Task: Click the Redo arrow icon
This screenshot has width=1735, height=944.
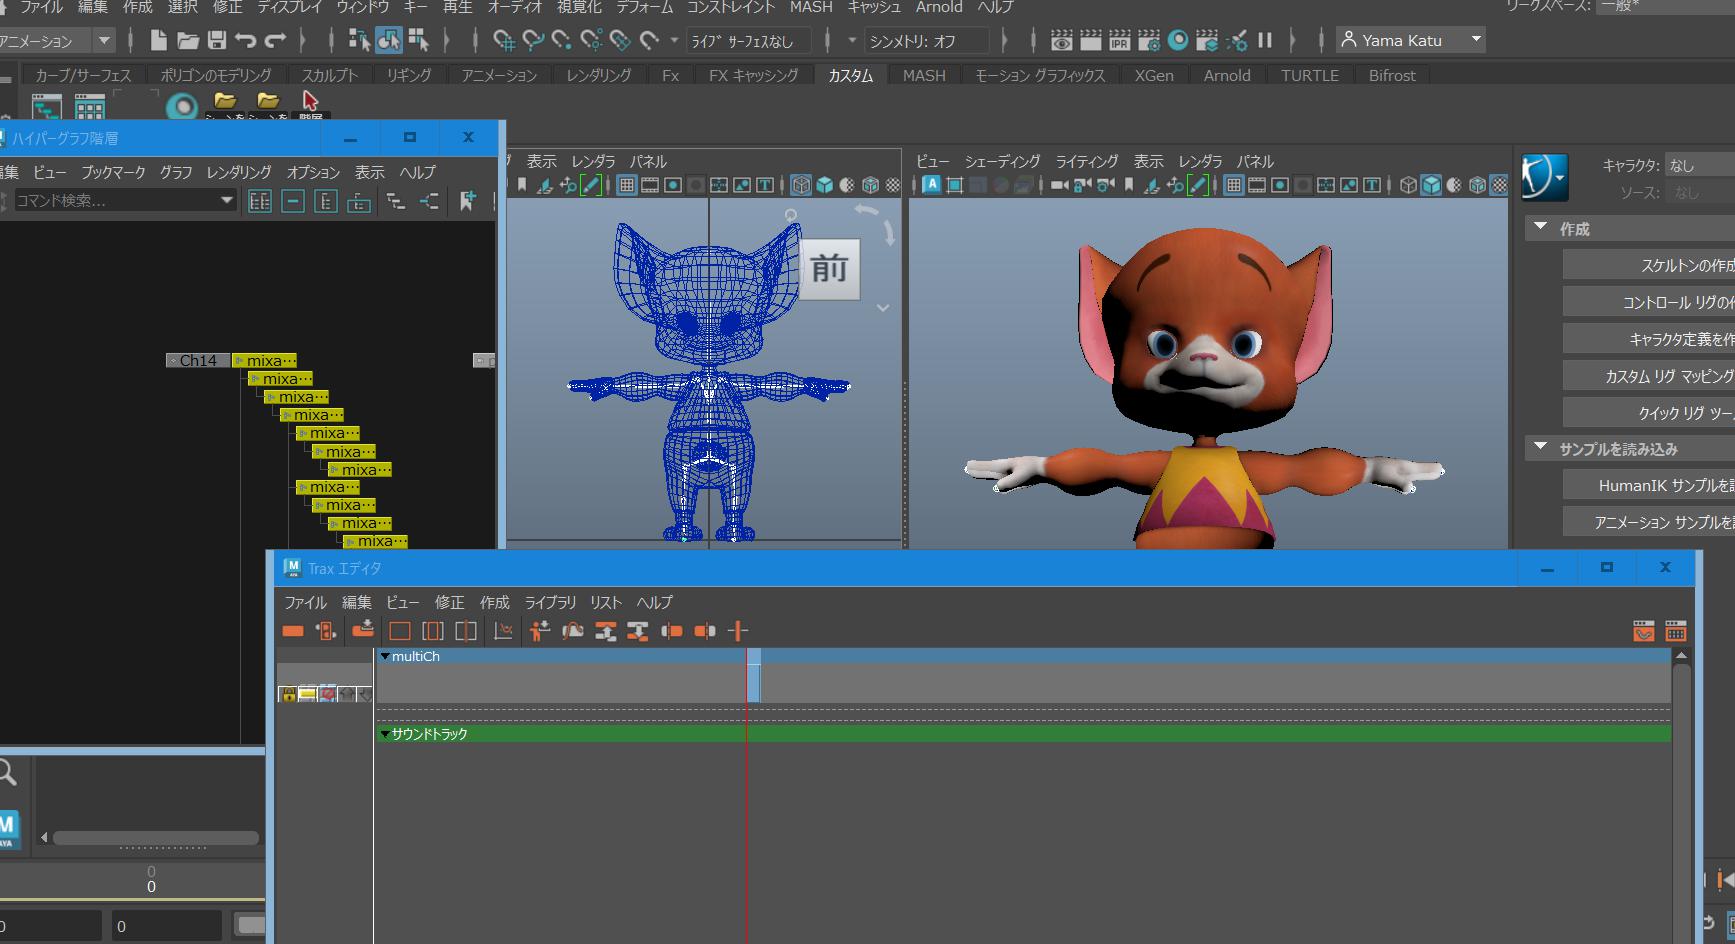Action: click(275, 40)
